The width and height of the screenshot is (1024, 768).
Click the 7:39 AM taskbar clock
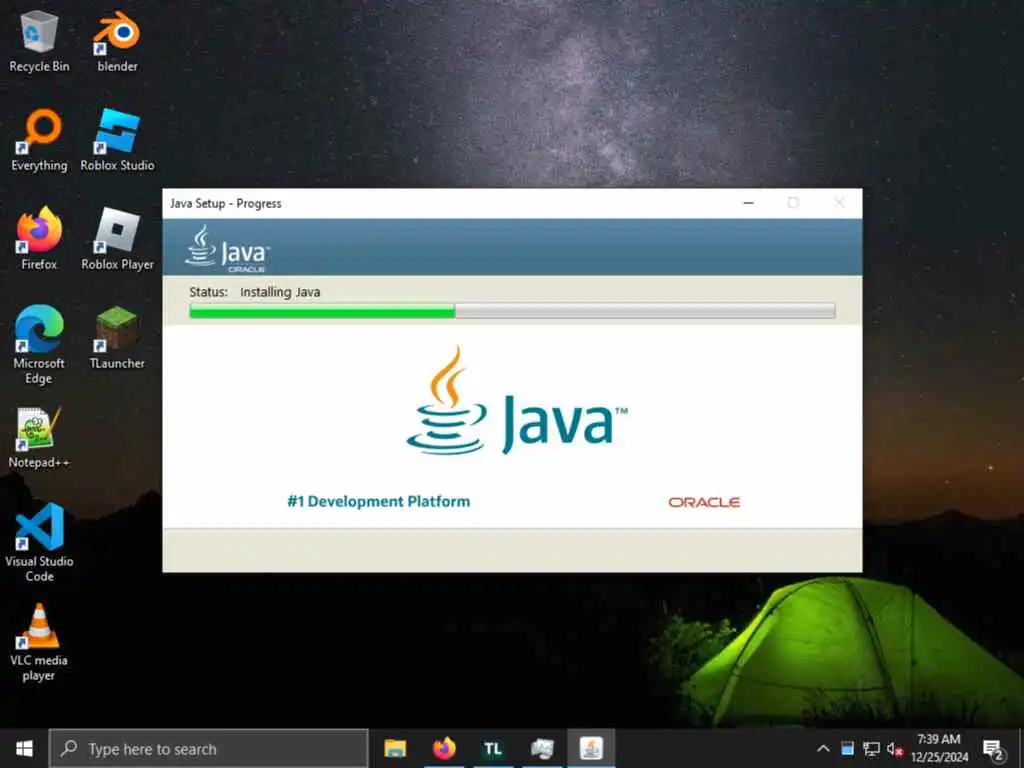(x=940, y=748)
